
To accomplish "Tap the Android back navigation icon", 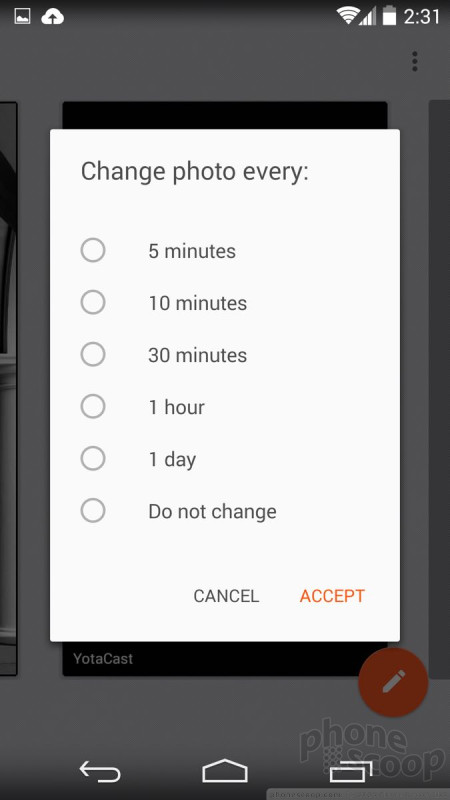I will 100,771.
